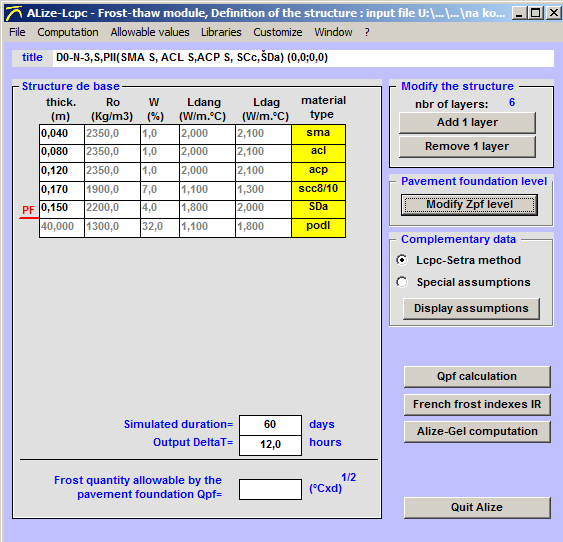Screen dimensions: 563x542
Task: Select the yellow SDa material type cell
Action: (x=318, y=209)
